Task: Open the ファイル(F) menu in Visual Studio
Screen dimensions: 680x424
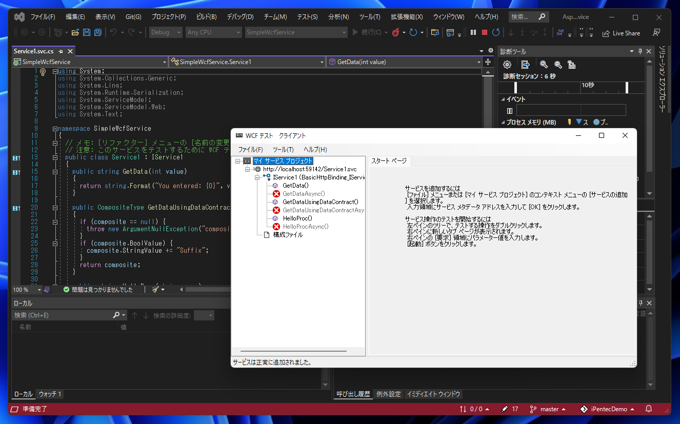Action: click(42, 17)
